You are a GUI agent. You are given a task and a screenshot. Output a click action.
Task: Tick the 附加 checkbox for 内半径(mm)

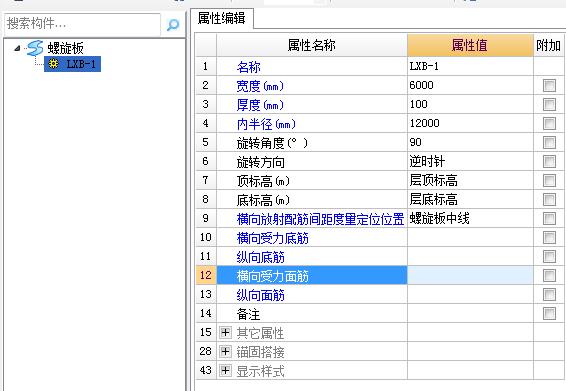point(549,123)
